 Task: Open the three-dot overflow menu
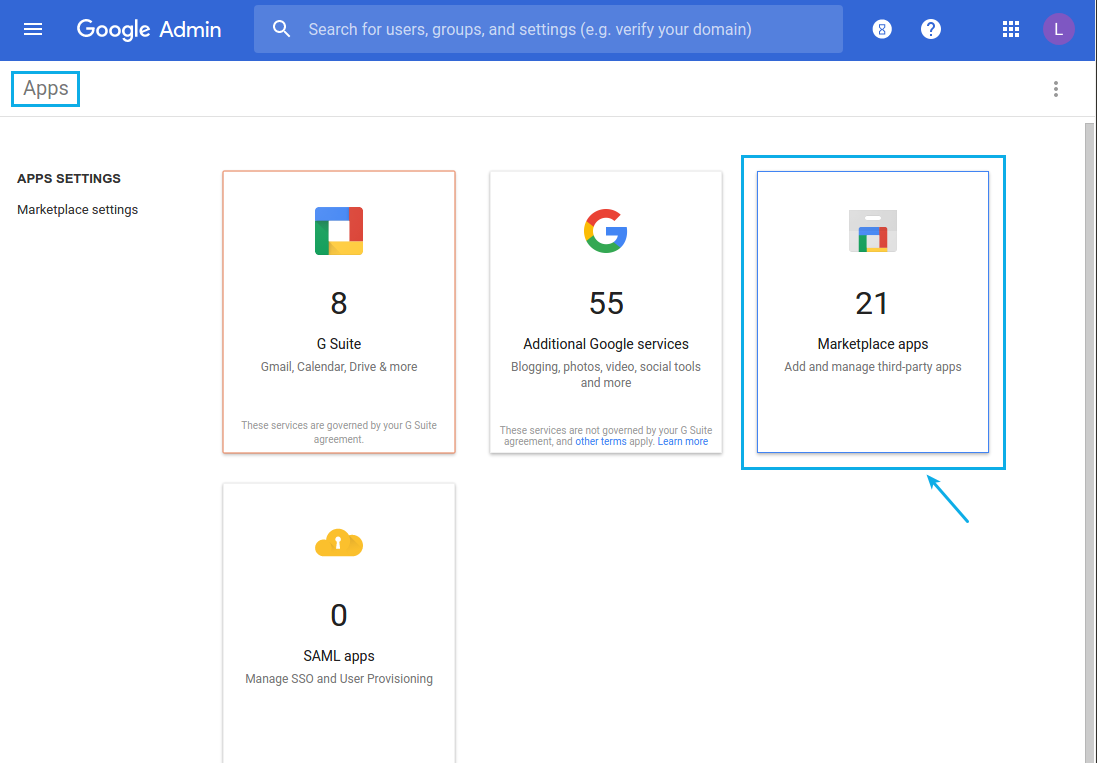coord(1056,89)
